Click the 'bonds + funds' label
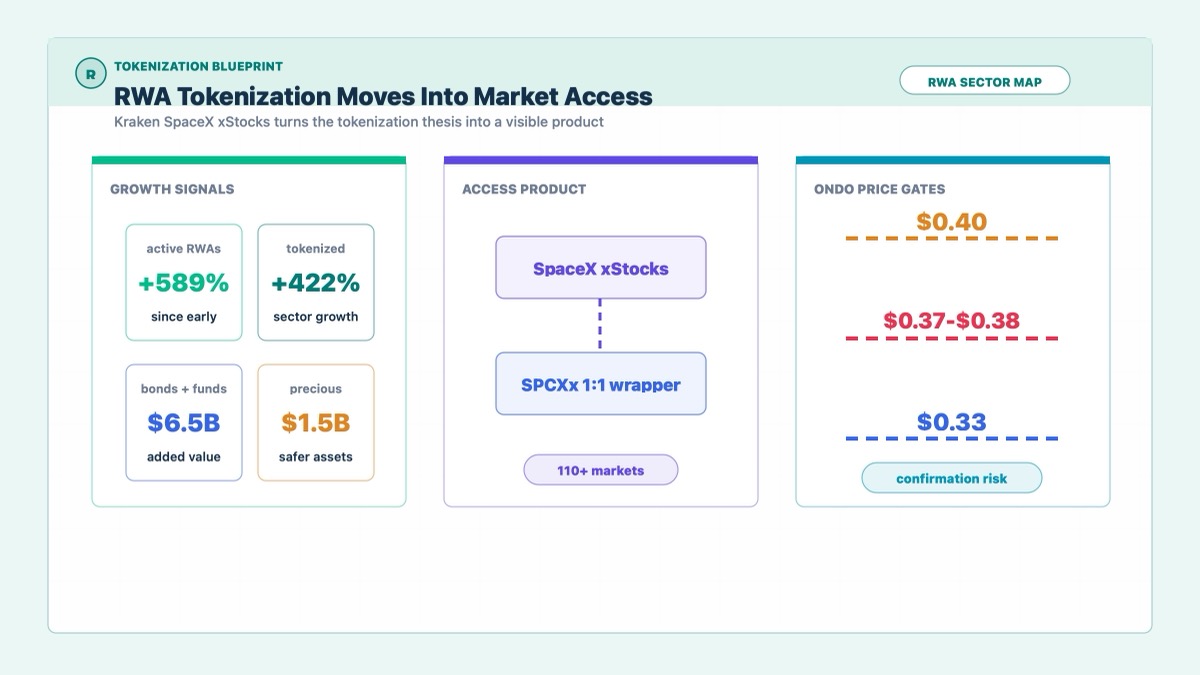1200x675 pixels. click(x=184, y=389)
